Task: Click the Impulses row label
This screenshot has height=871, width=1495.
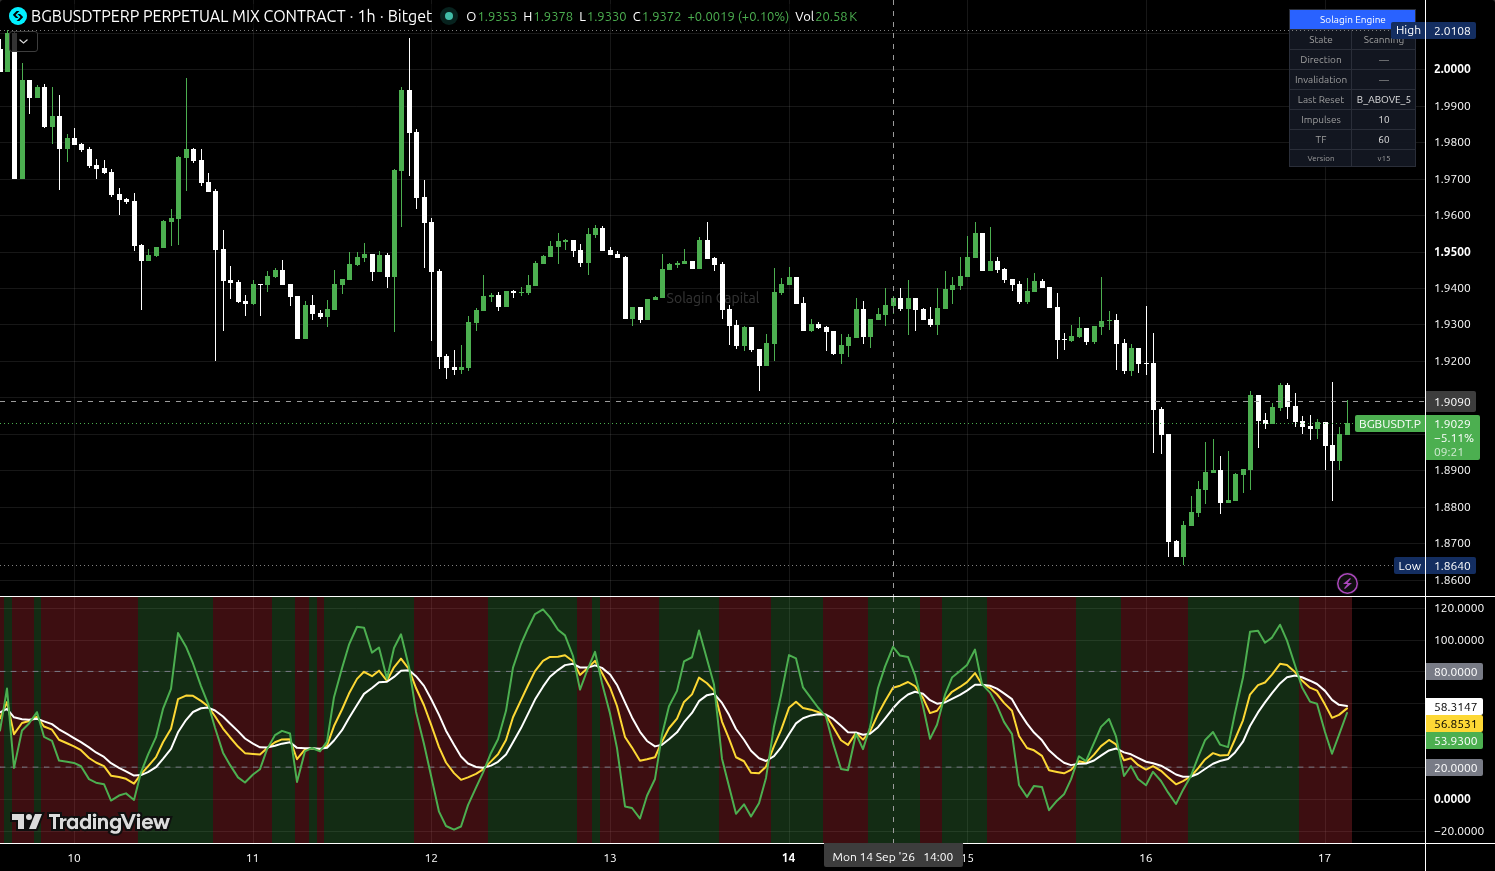Action: (x=1320, y=120)
